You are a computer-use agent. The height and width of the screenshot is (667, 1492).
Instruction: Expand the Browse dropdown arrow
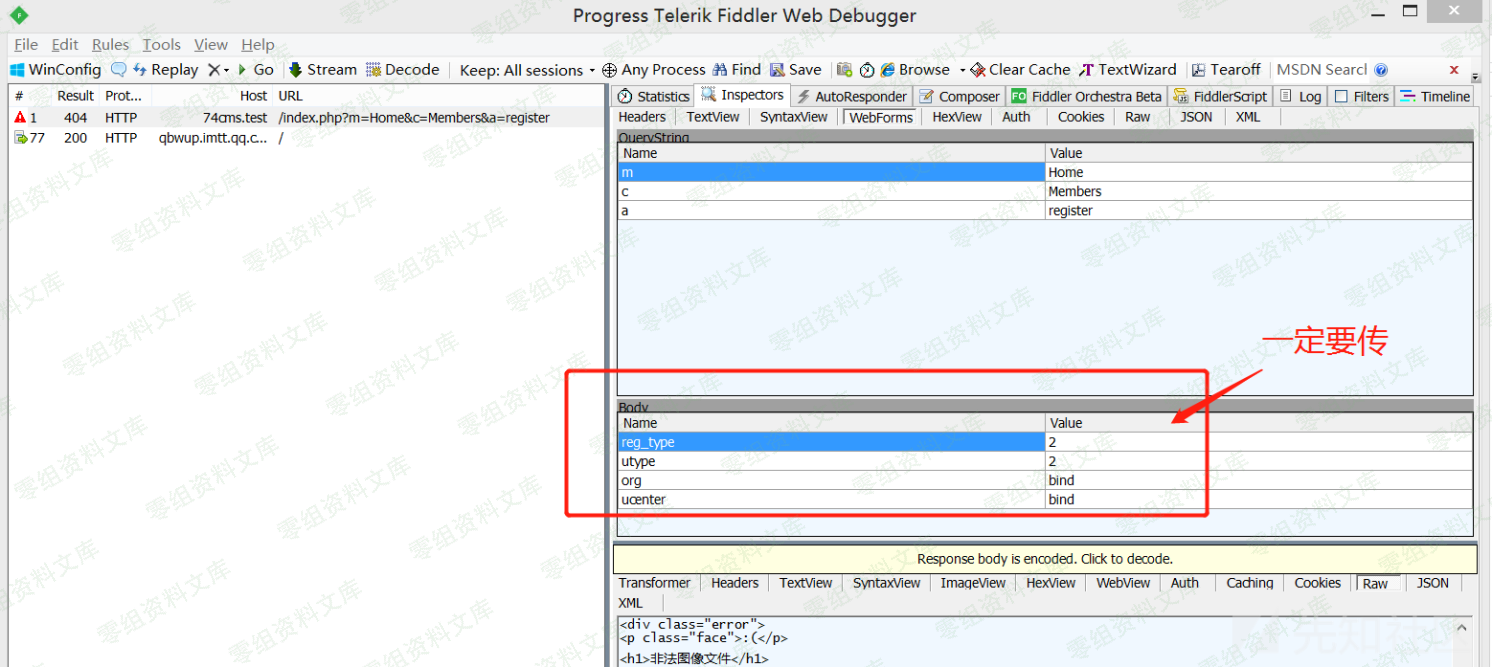tap(962, 70)
